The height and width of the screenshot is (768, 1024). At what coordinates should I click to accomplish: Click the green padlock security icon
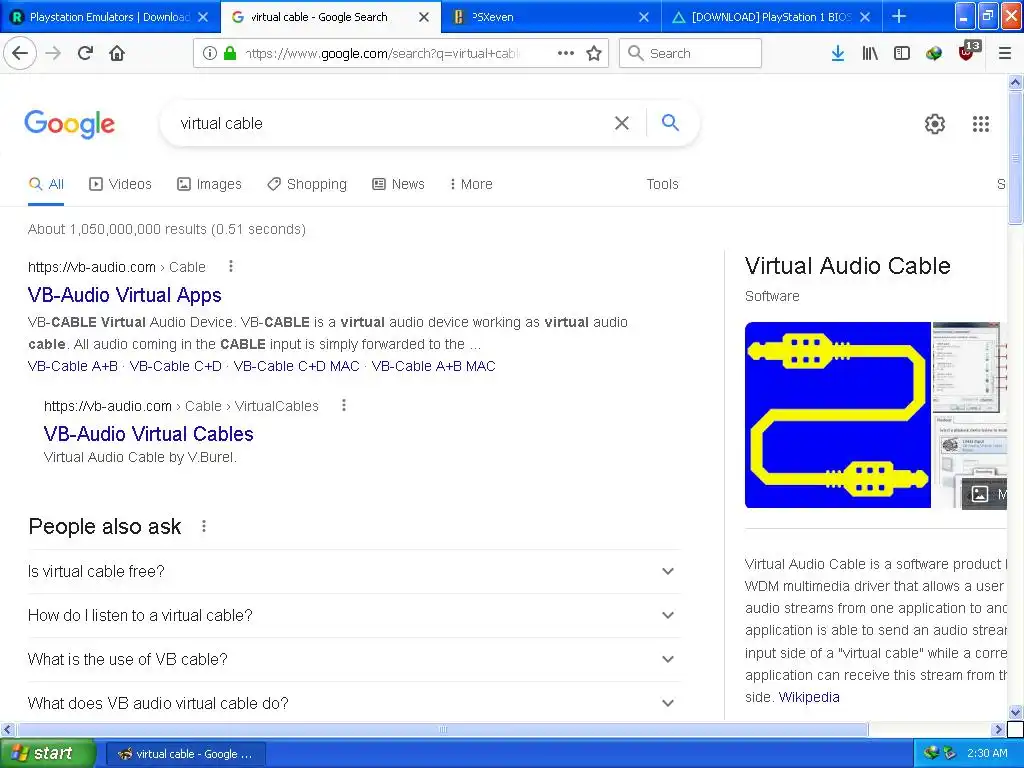(x=229, y=53)
